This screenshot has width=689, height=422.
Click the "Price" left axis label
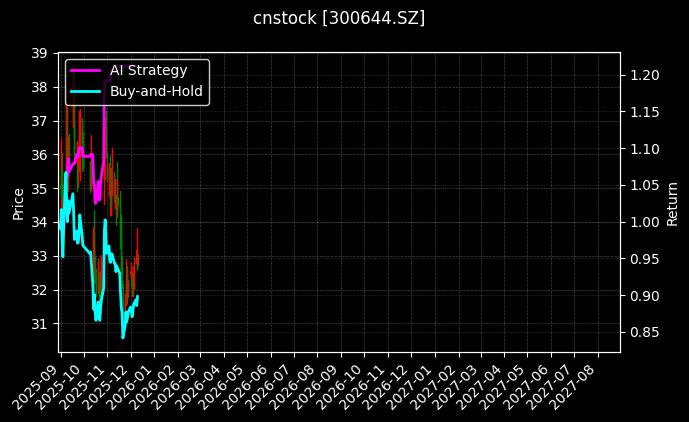pos(18,204)
